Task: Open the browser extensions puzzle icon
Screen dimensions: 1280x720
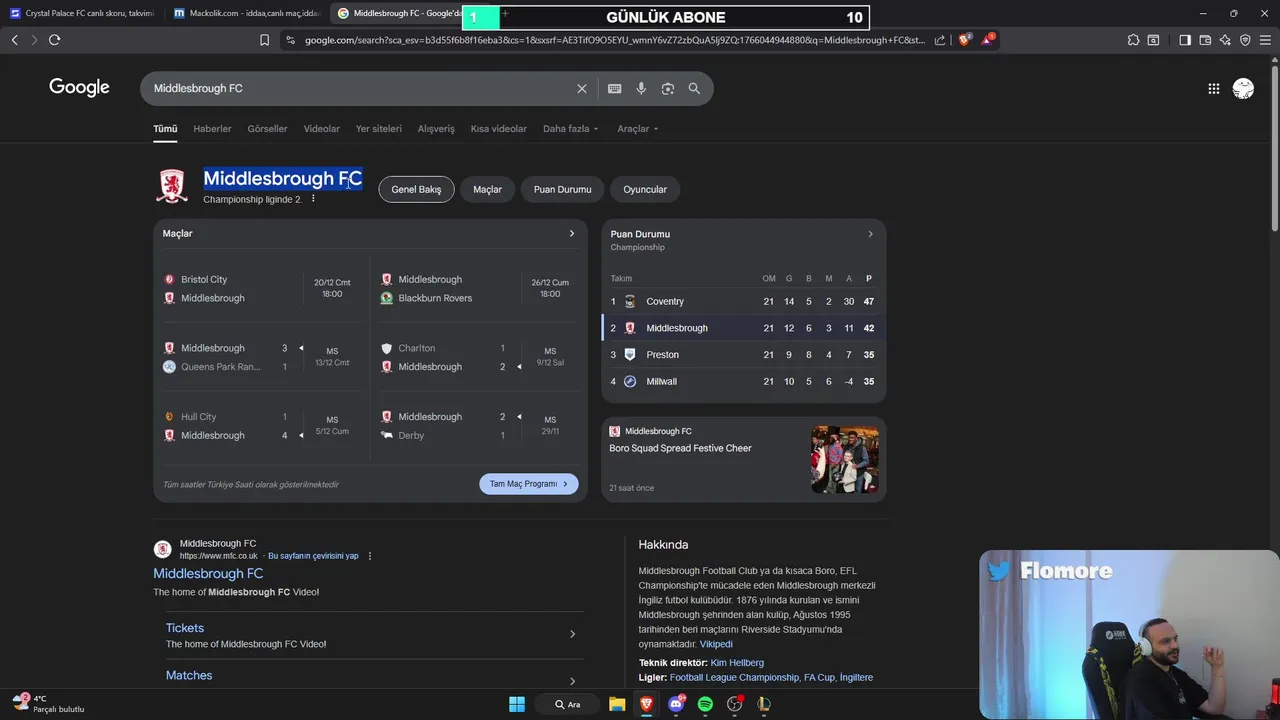Action: click(1133, 40)
